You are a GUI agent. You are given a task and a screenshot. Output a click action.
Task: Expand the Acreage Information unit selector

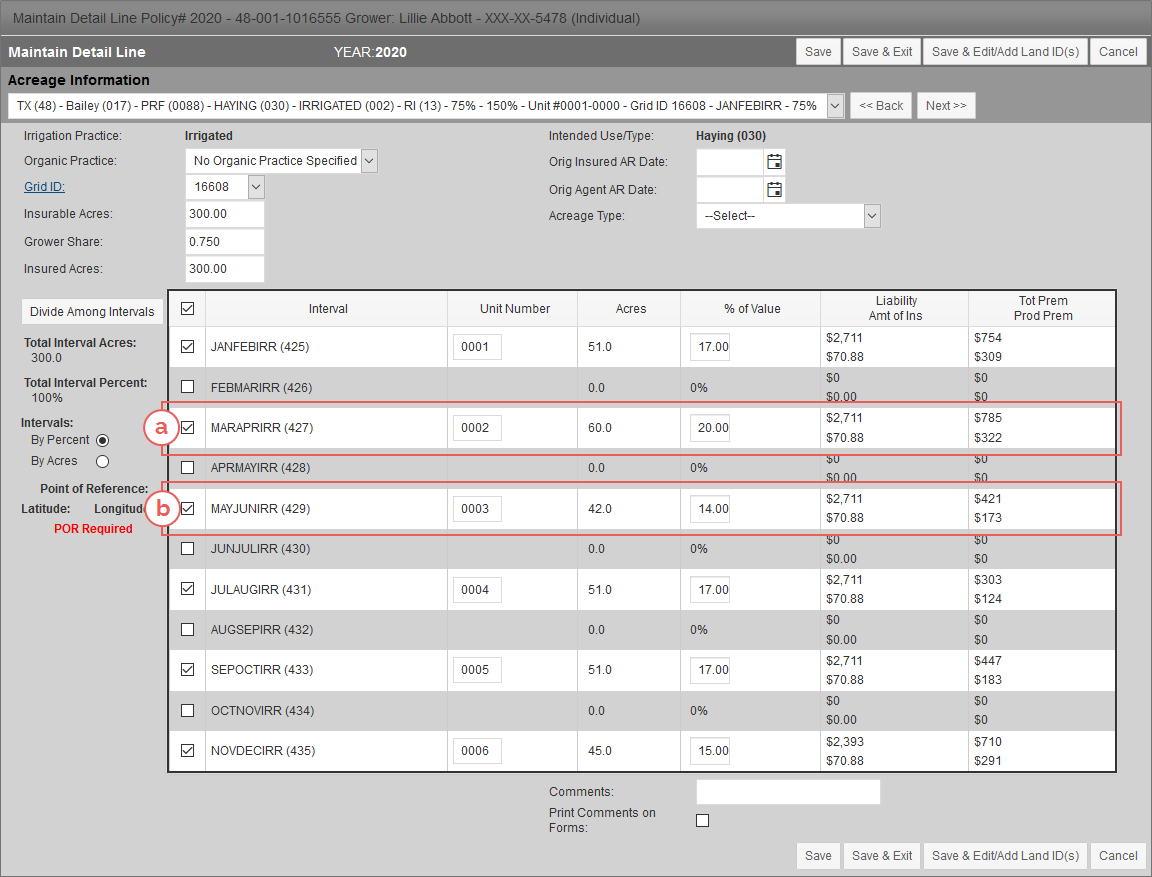834,105
